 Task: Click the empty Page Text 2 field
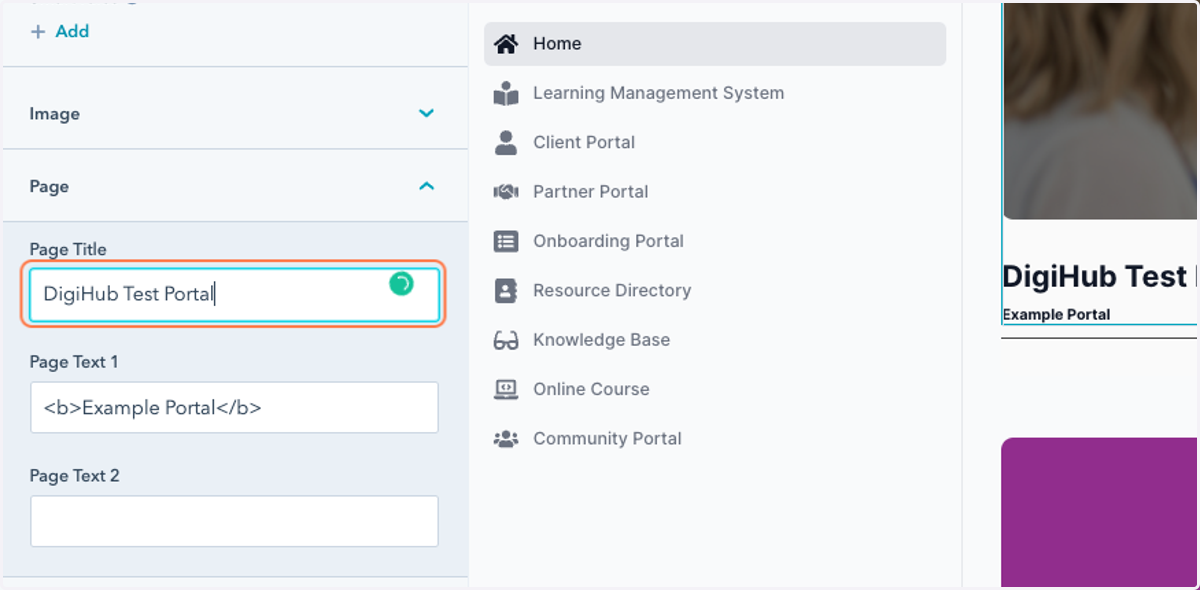click(x=234, y=521)
